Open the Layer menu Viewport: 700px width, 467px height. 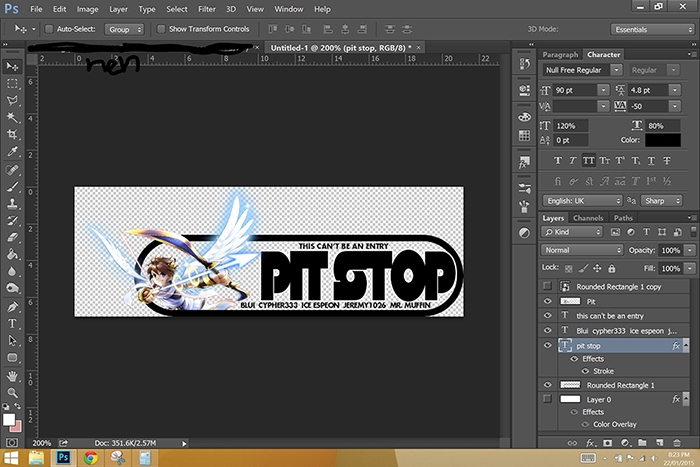tap(118, 9)
